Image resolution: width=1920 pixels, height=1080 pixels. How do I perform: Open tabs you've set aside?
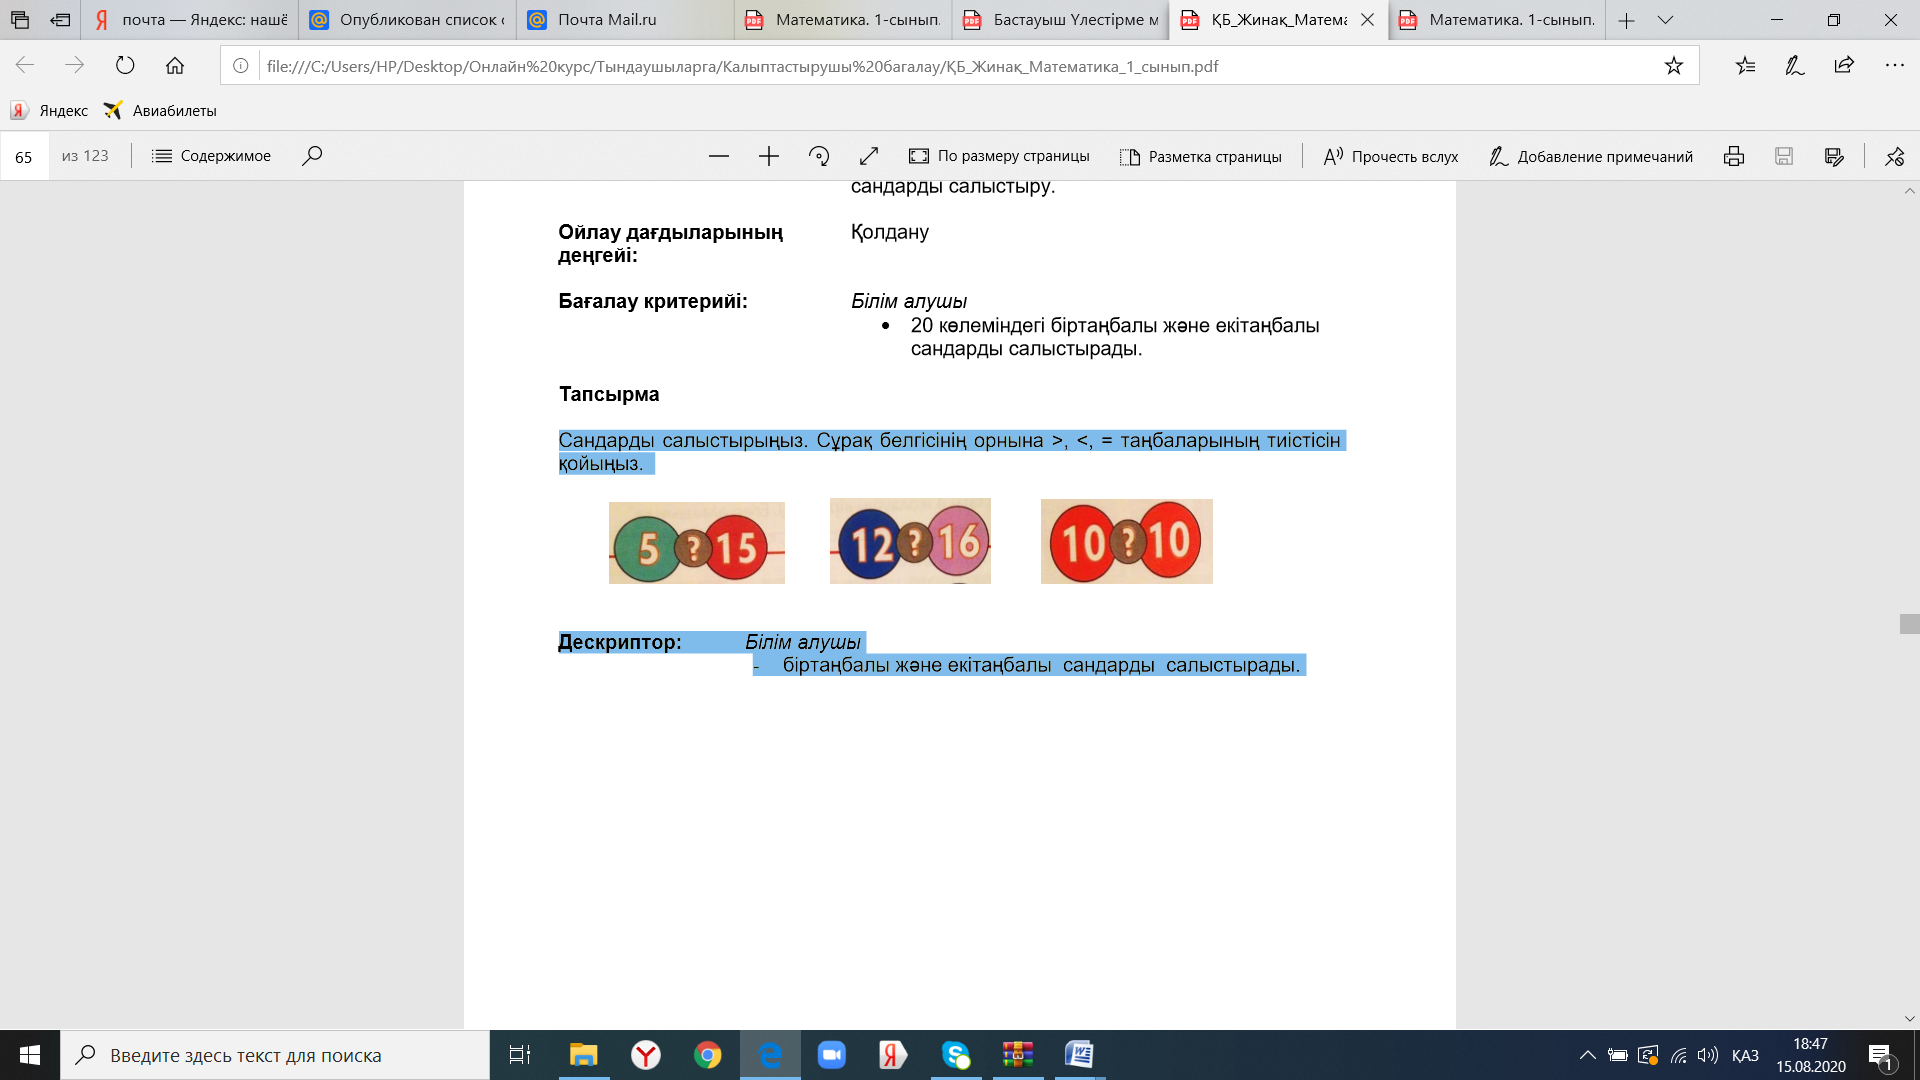20,20
